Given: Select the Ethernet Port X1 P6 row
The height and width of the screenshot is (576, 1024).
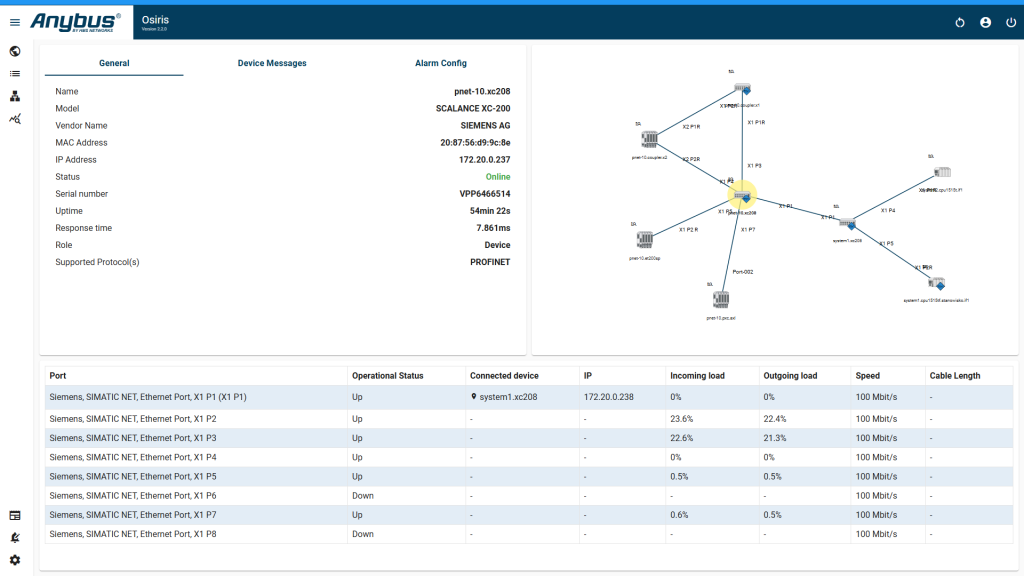Looking at the screenshot, I should pos(529,496).
